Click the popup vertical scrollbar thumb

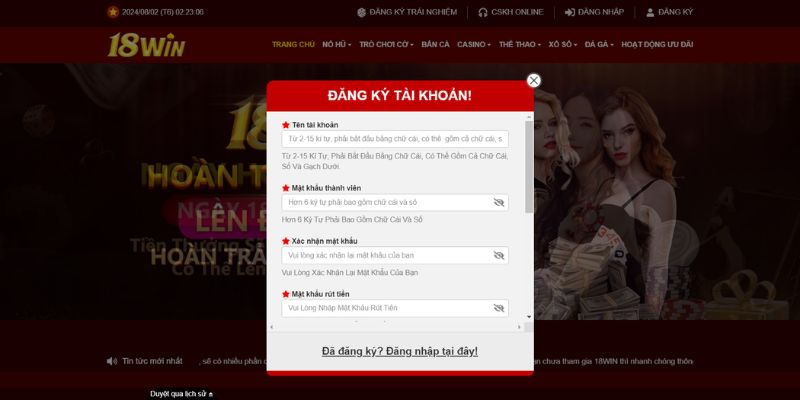[529, 167]
